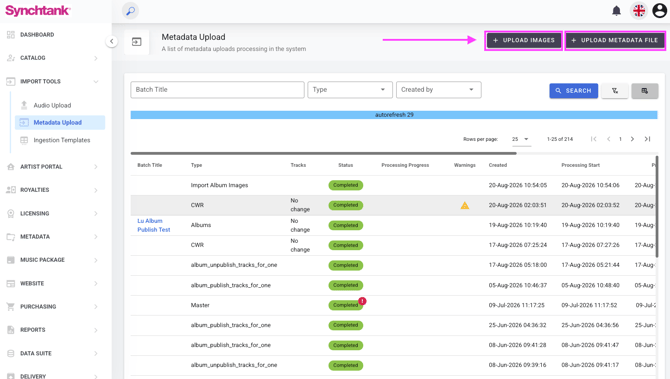
Task: Select Metadata Upload submenu item
Action: (x=60, y=123)
